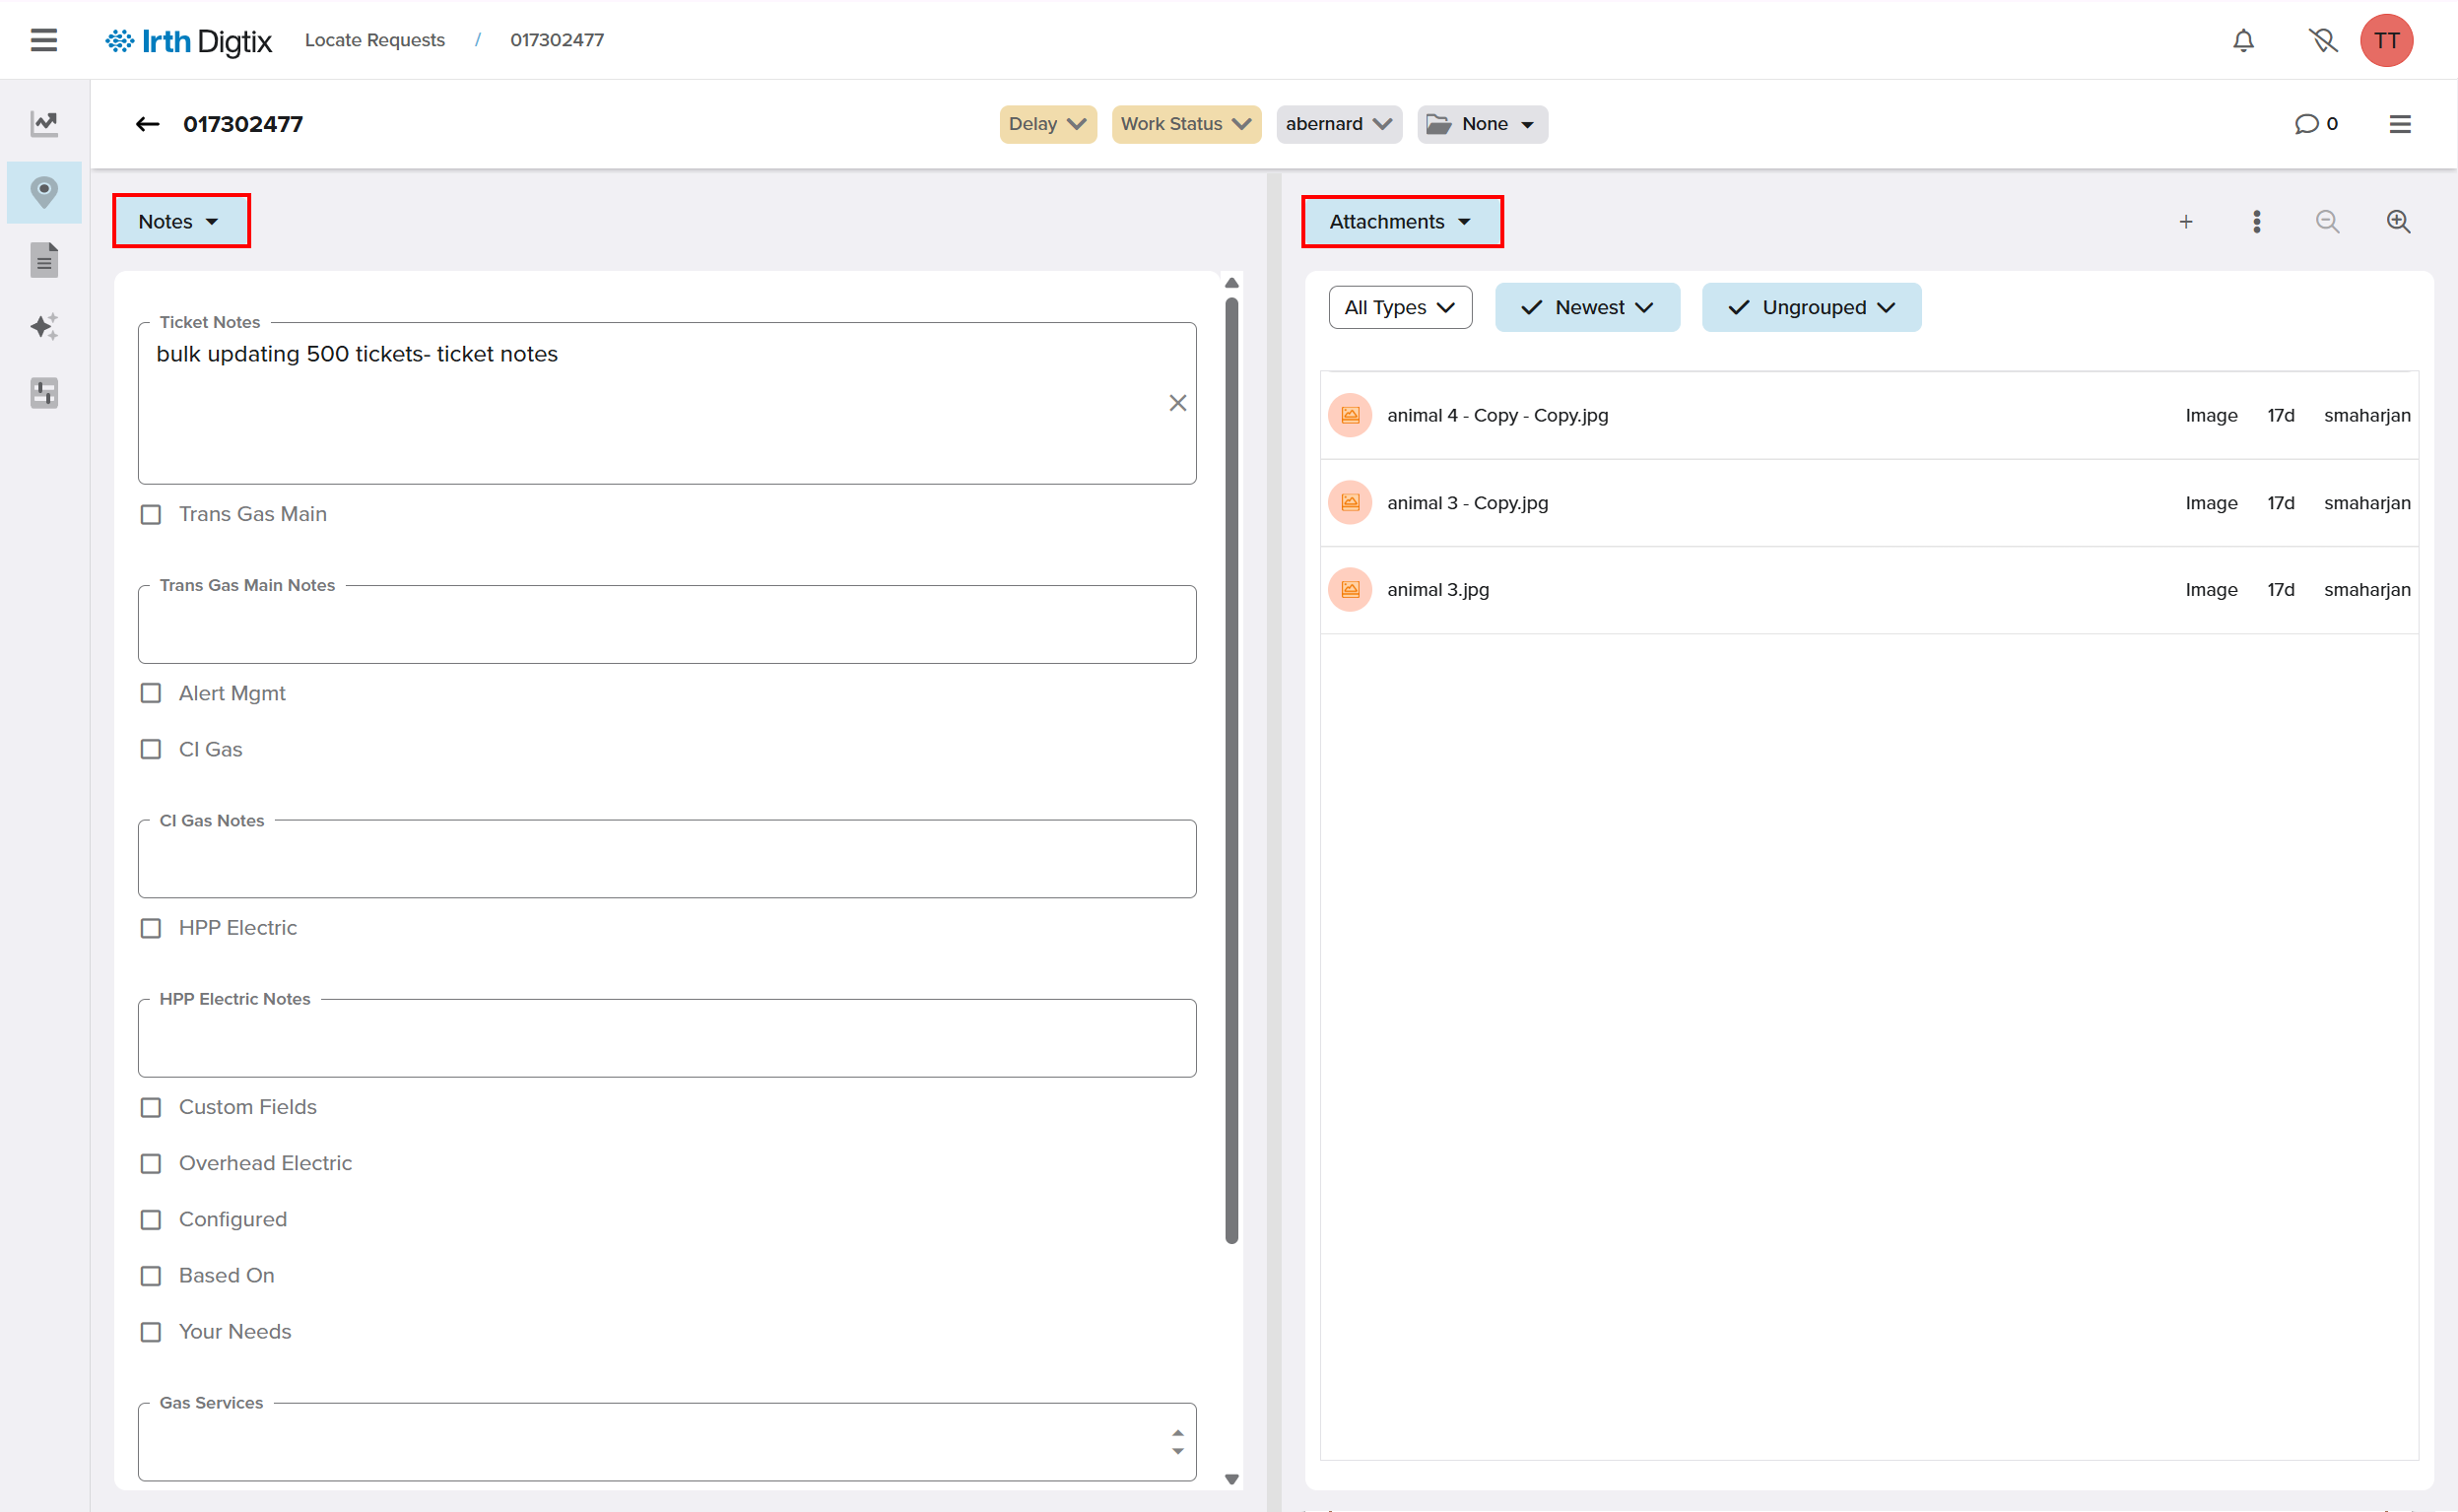Screen dimensions: 2458x1512
Task: Click into the CI Gas Notes field
Action: point(666,860)
